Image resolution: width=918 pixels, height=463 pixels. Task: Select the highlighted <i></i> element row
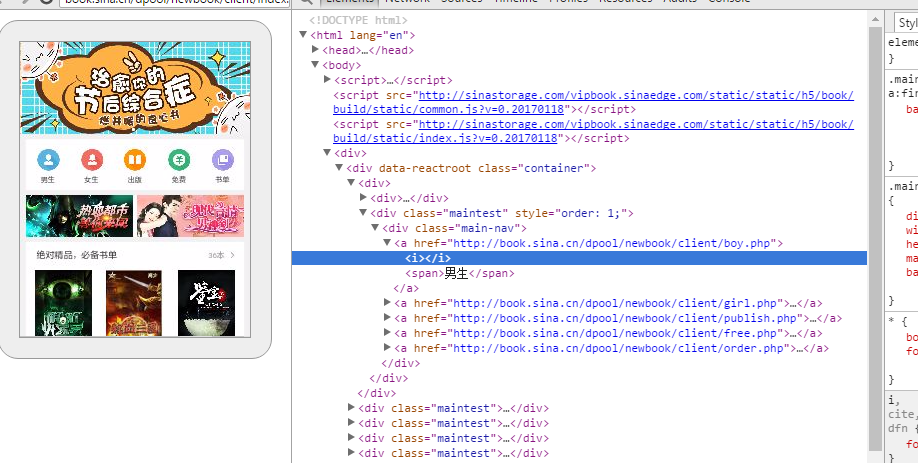coord(579,258)
